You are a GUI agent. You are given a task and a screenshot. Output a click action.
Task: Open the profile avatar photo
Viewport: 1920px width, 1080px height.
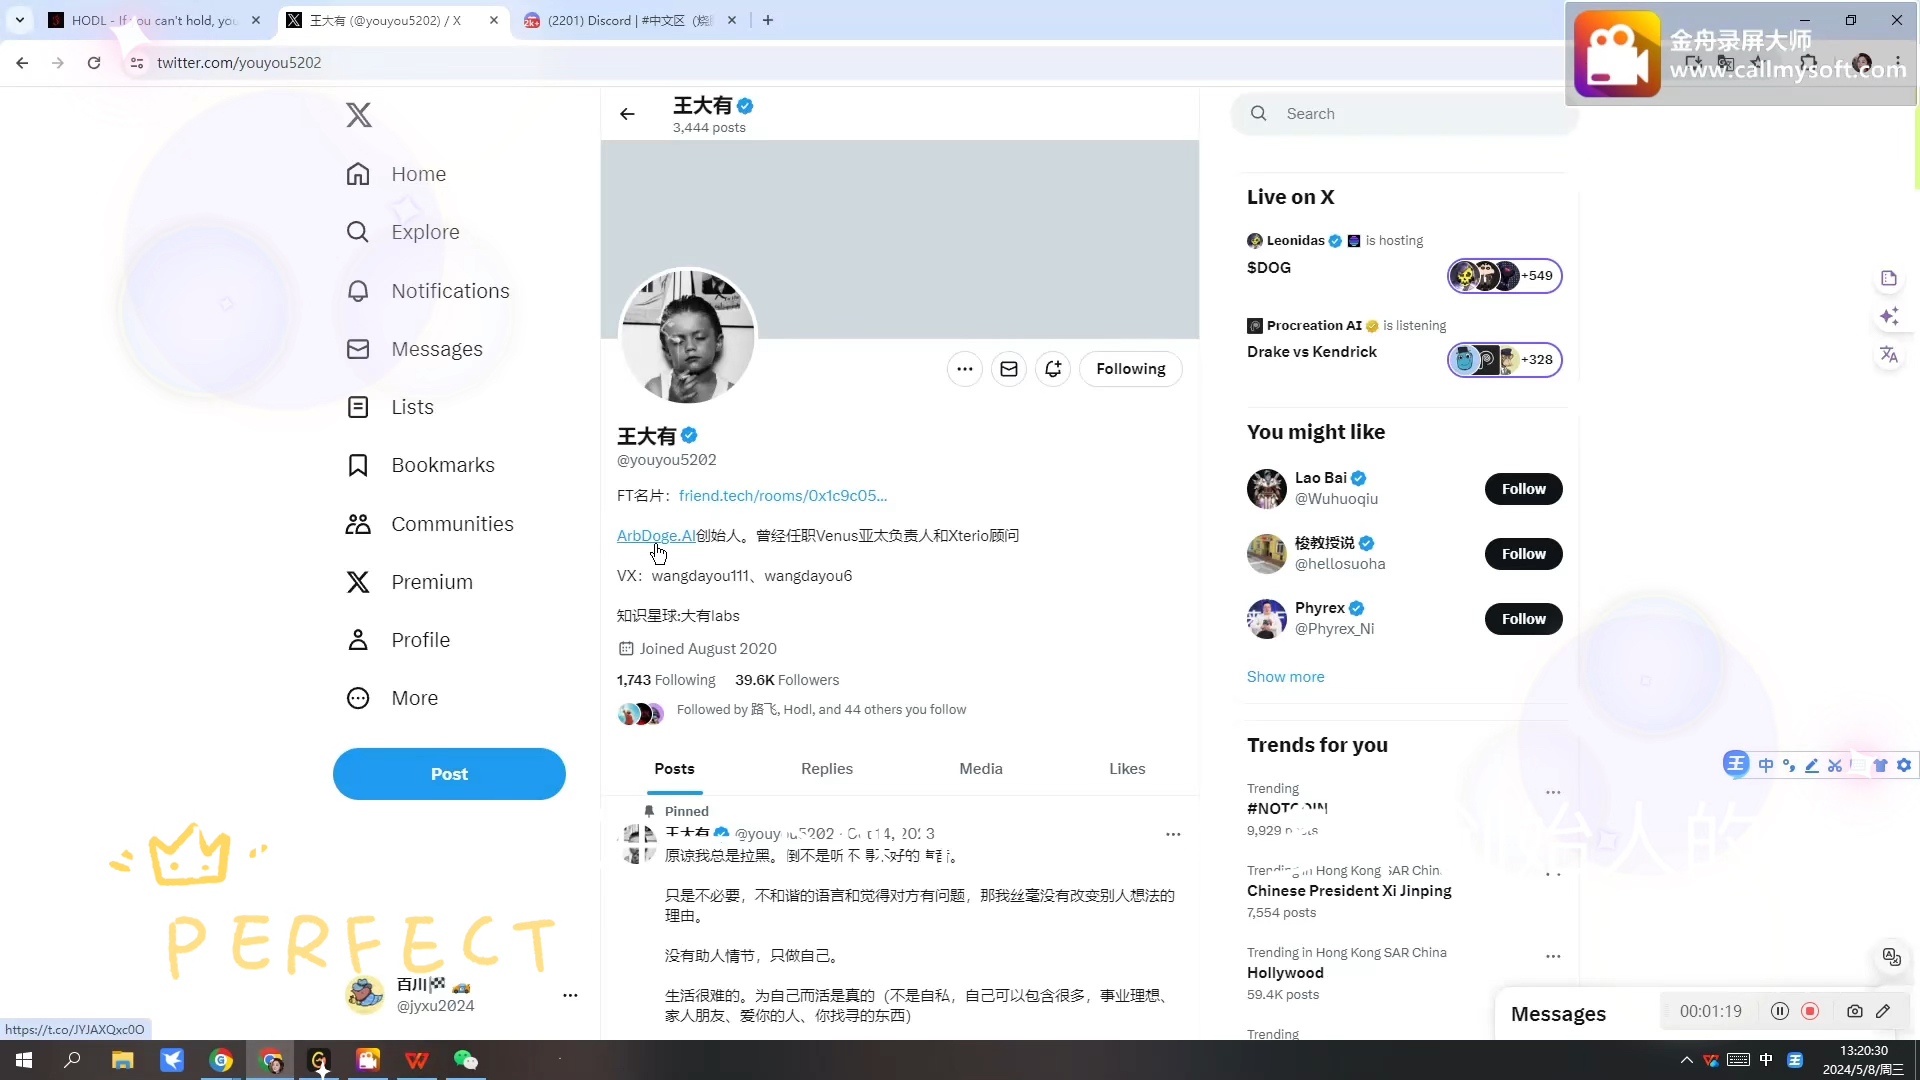pos(688,336)
